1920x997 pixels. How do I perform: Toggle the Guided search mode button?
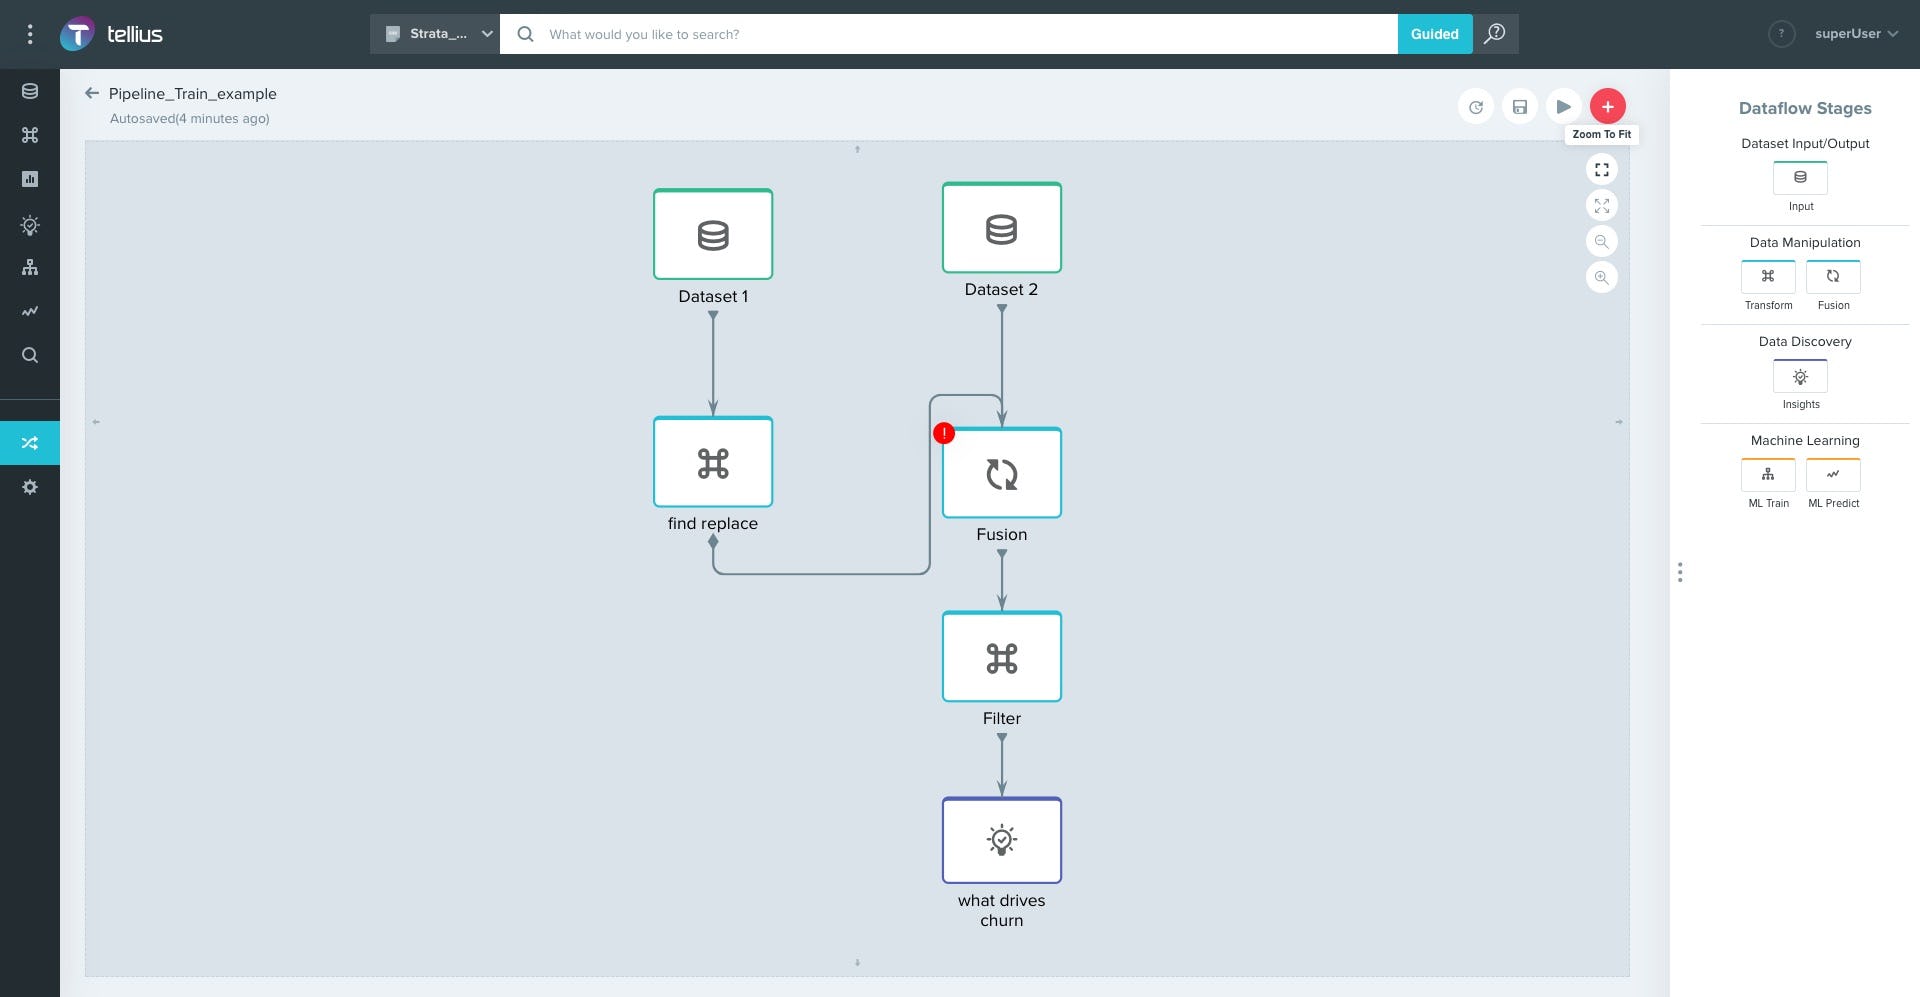pyautogui.click(x=1435, y=33)
